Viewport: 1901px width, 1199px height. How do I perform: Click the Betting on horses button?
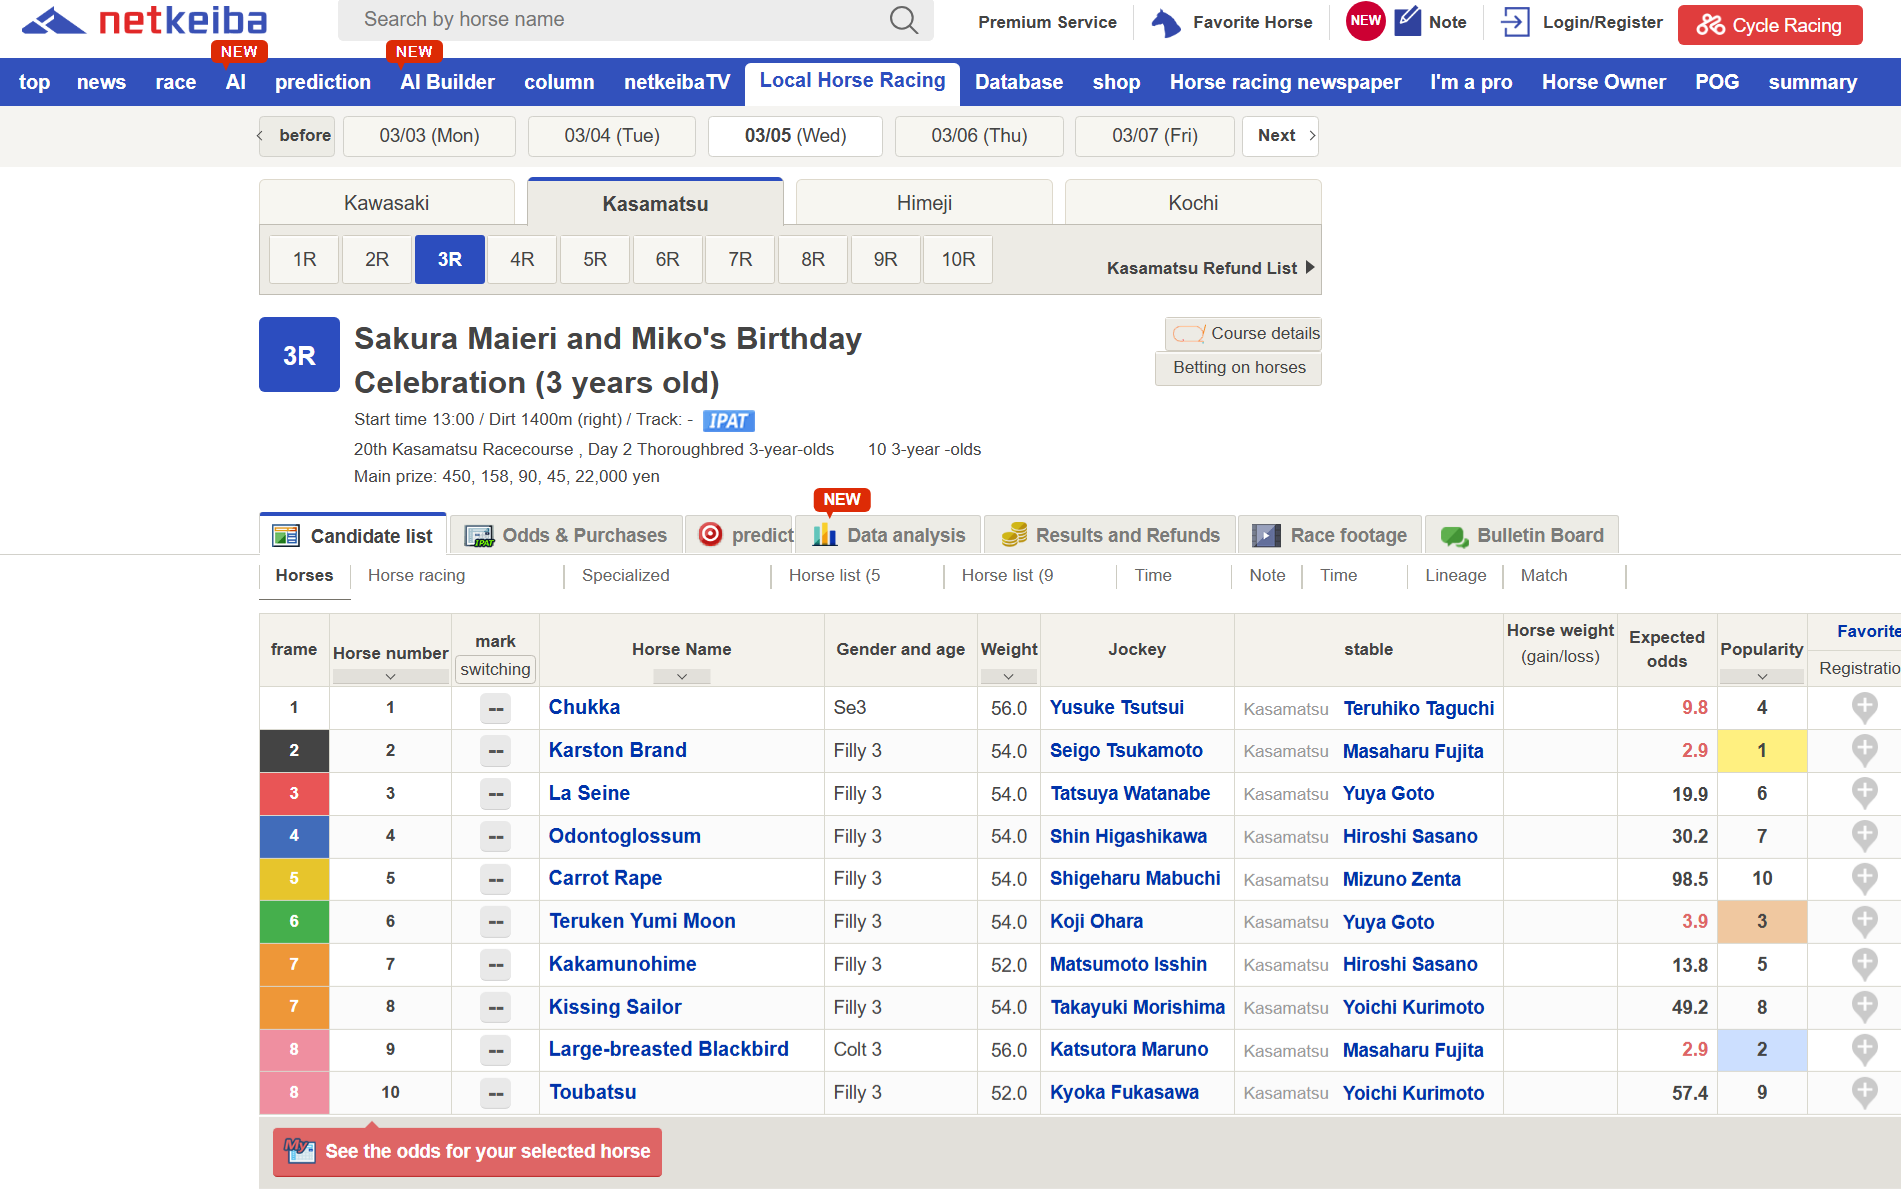[x=1238, y=368]
